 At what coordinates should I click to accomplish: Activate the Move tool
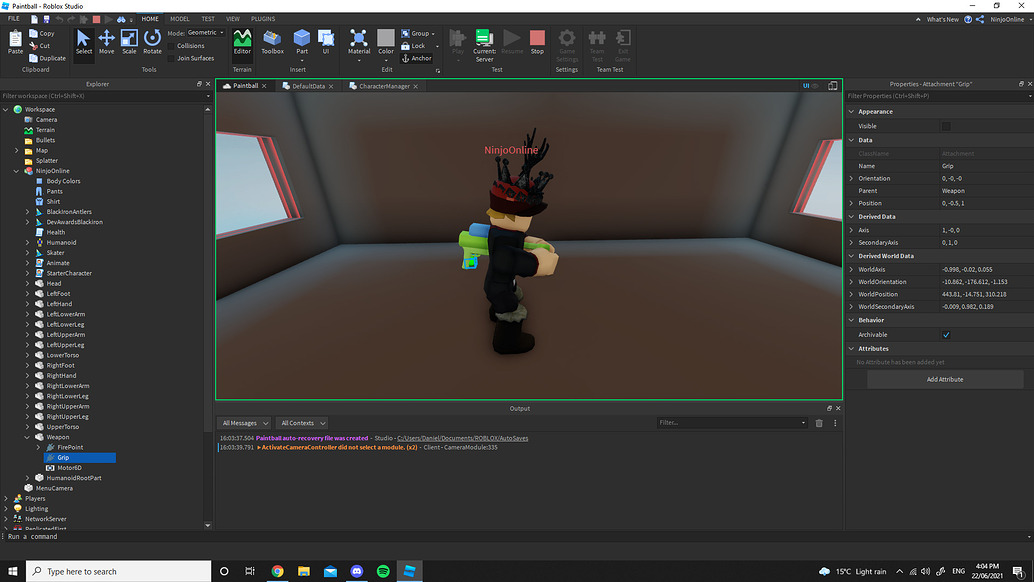tap(106, 42)
